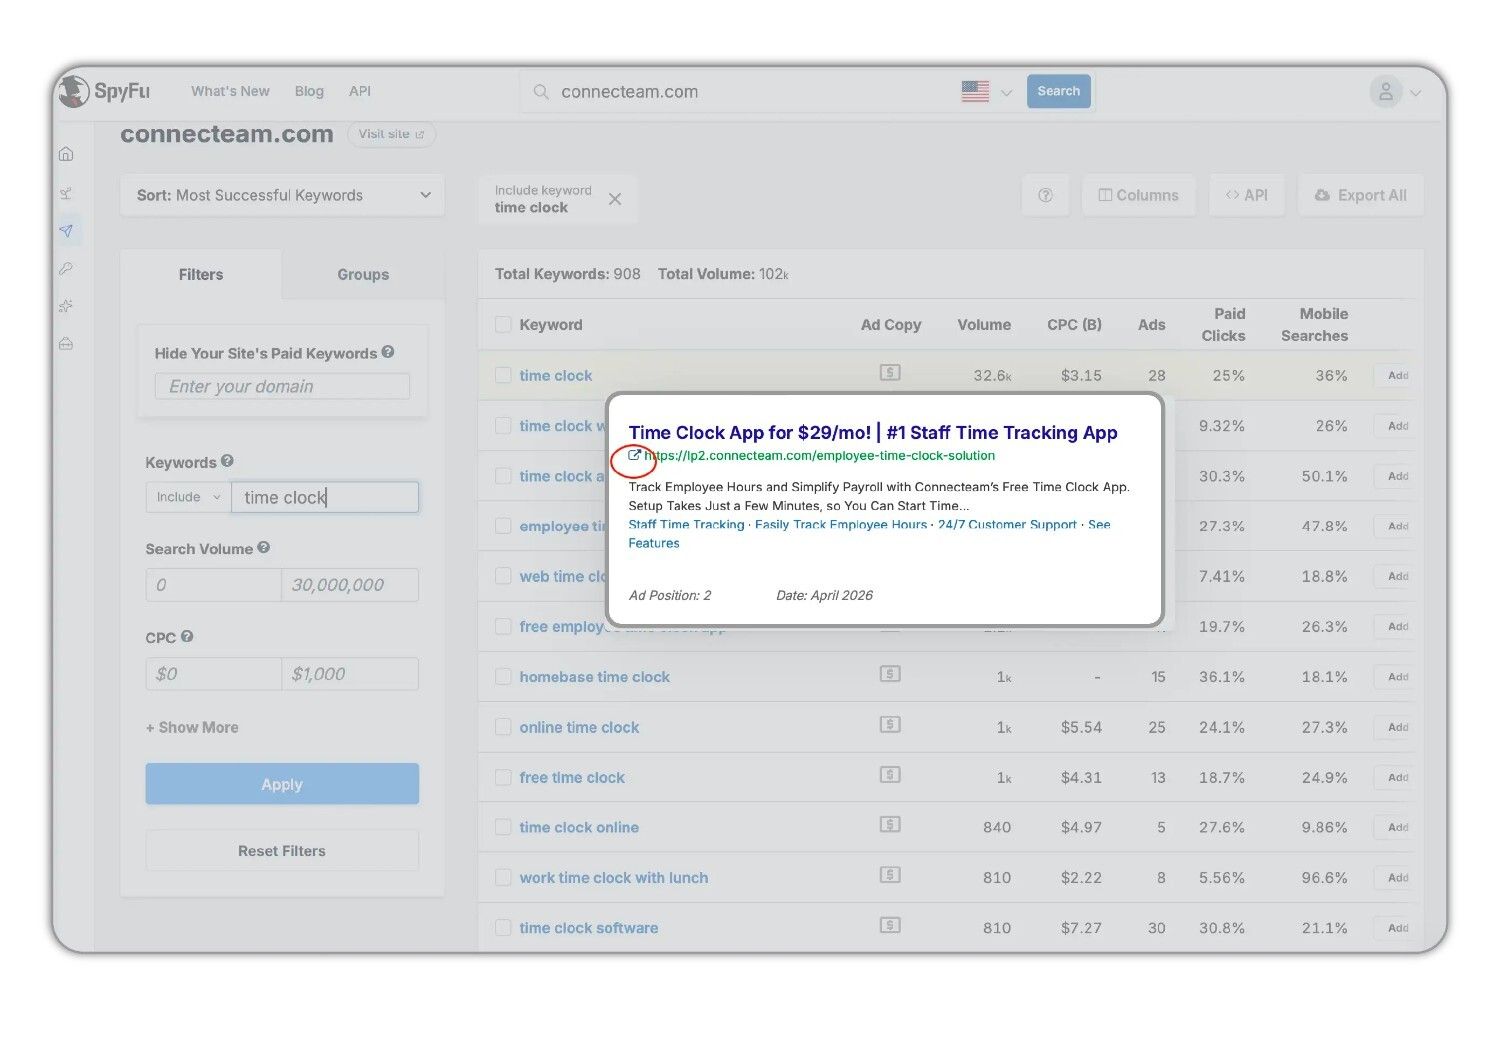1500x1060 pixels.
Task: Check the time clock software row
Action: [x=503, y=928]
